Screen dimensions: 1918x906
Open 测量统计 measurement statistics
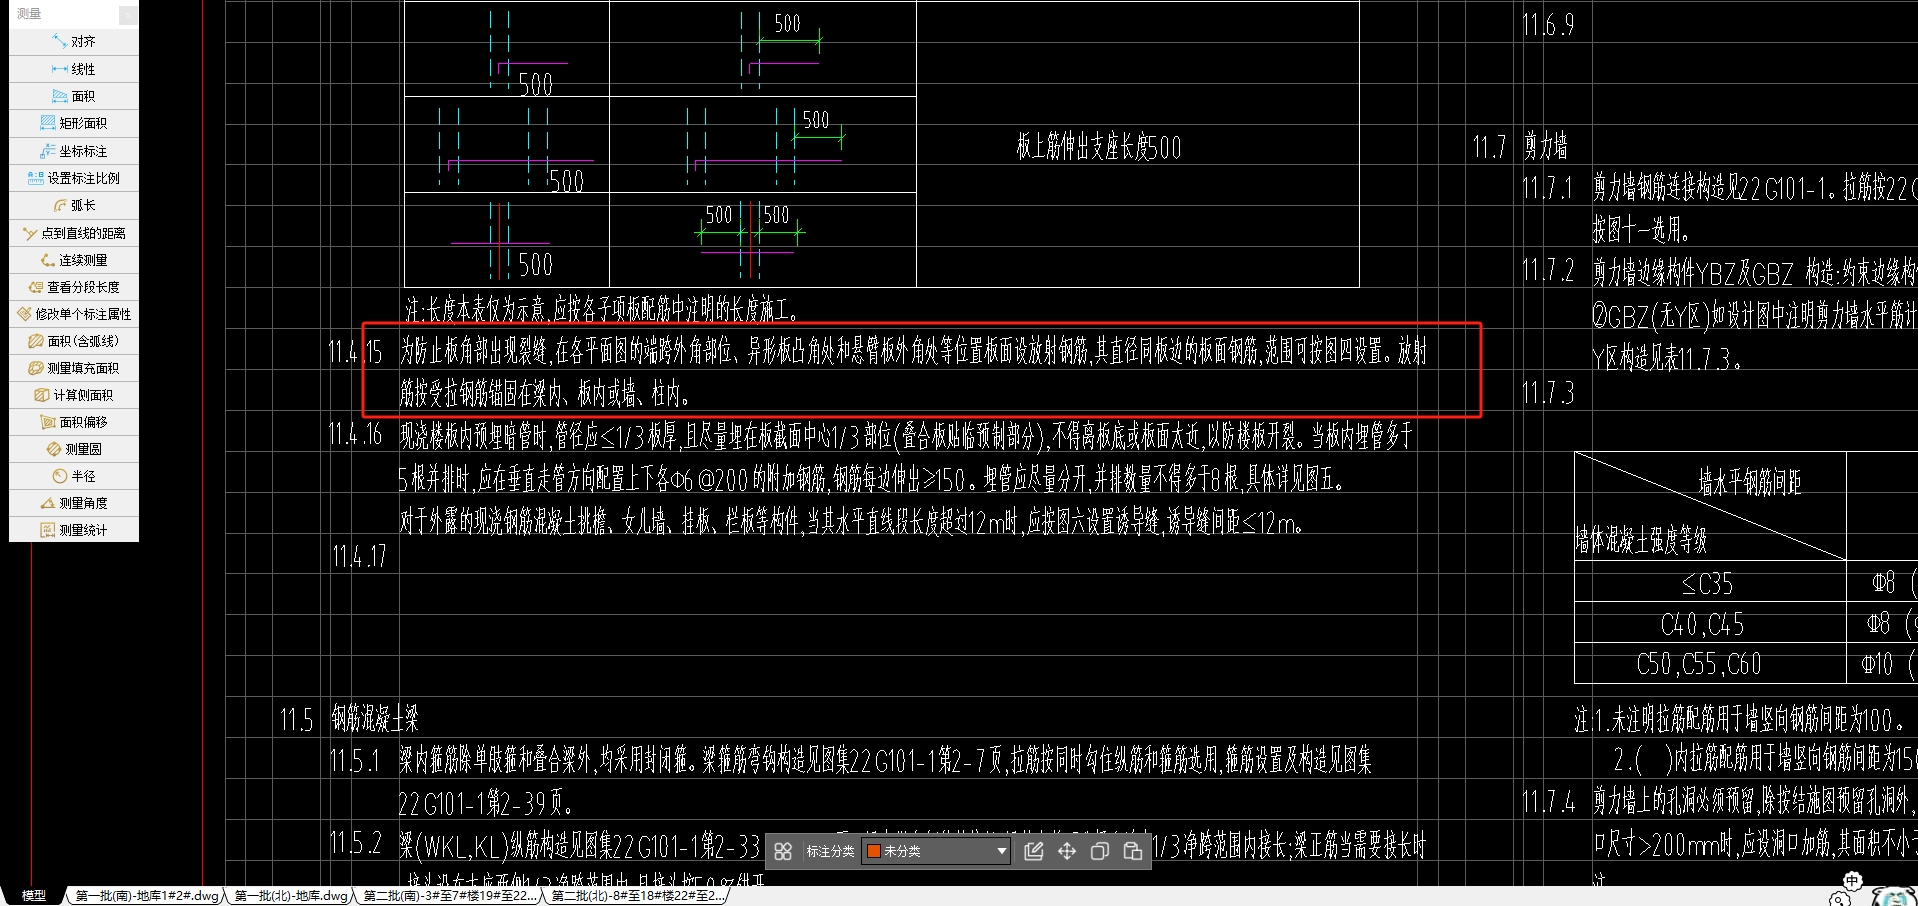(x=74, y=530)
